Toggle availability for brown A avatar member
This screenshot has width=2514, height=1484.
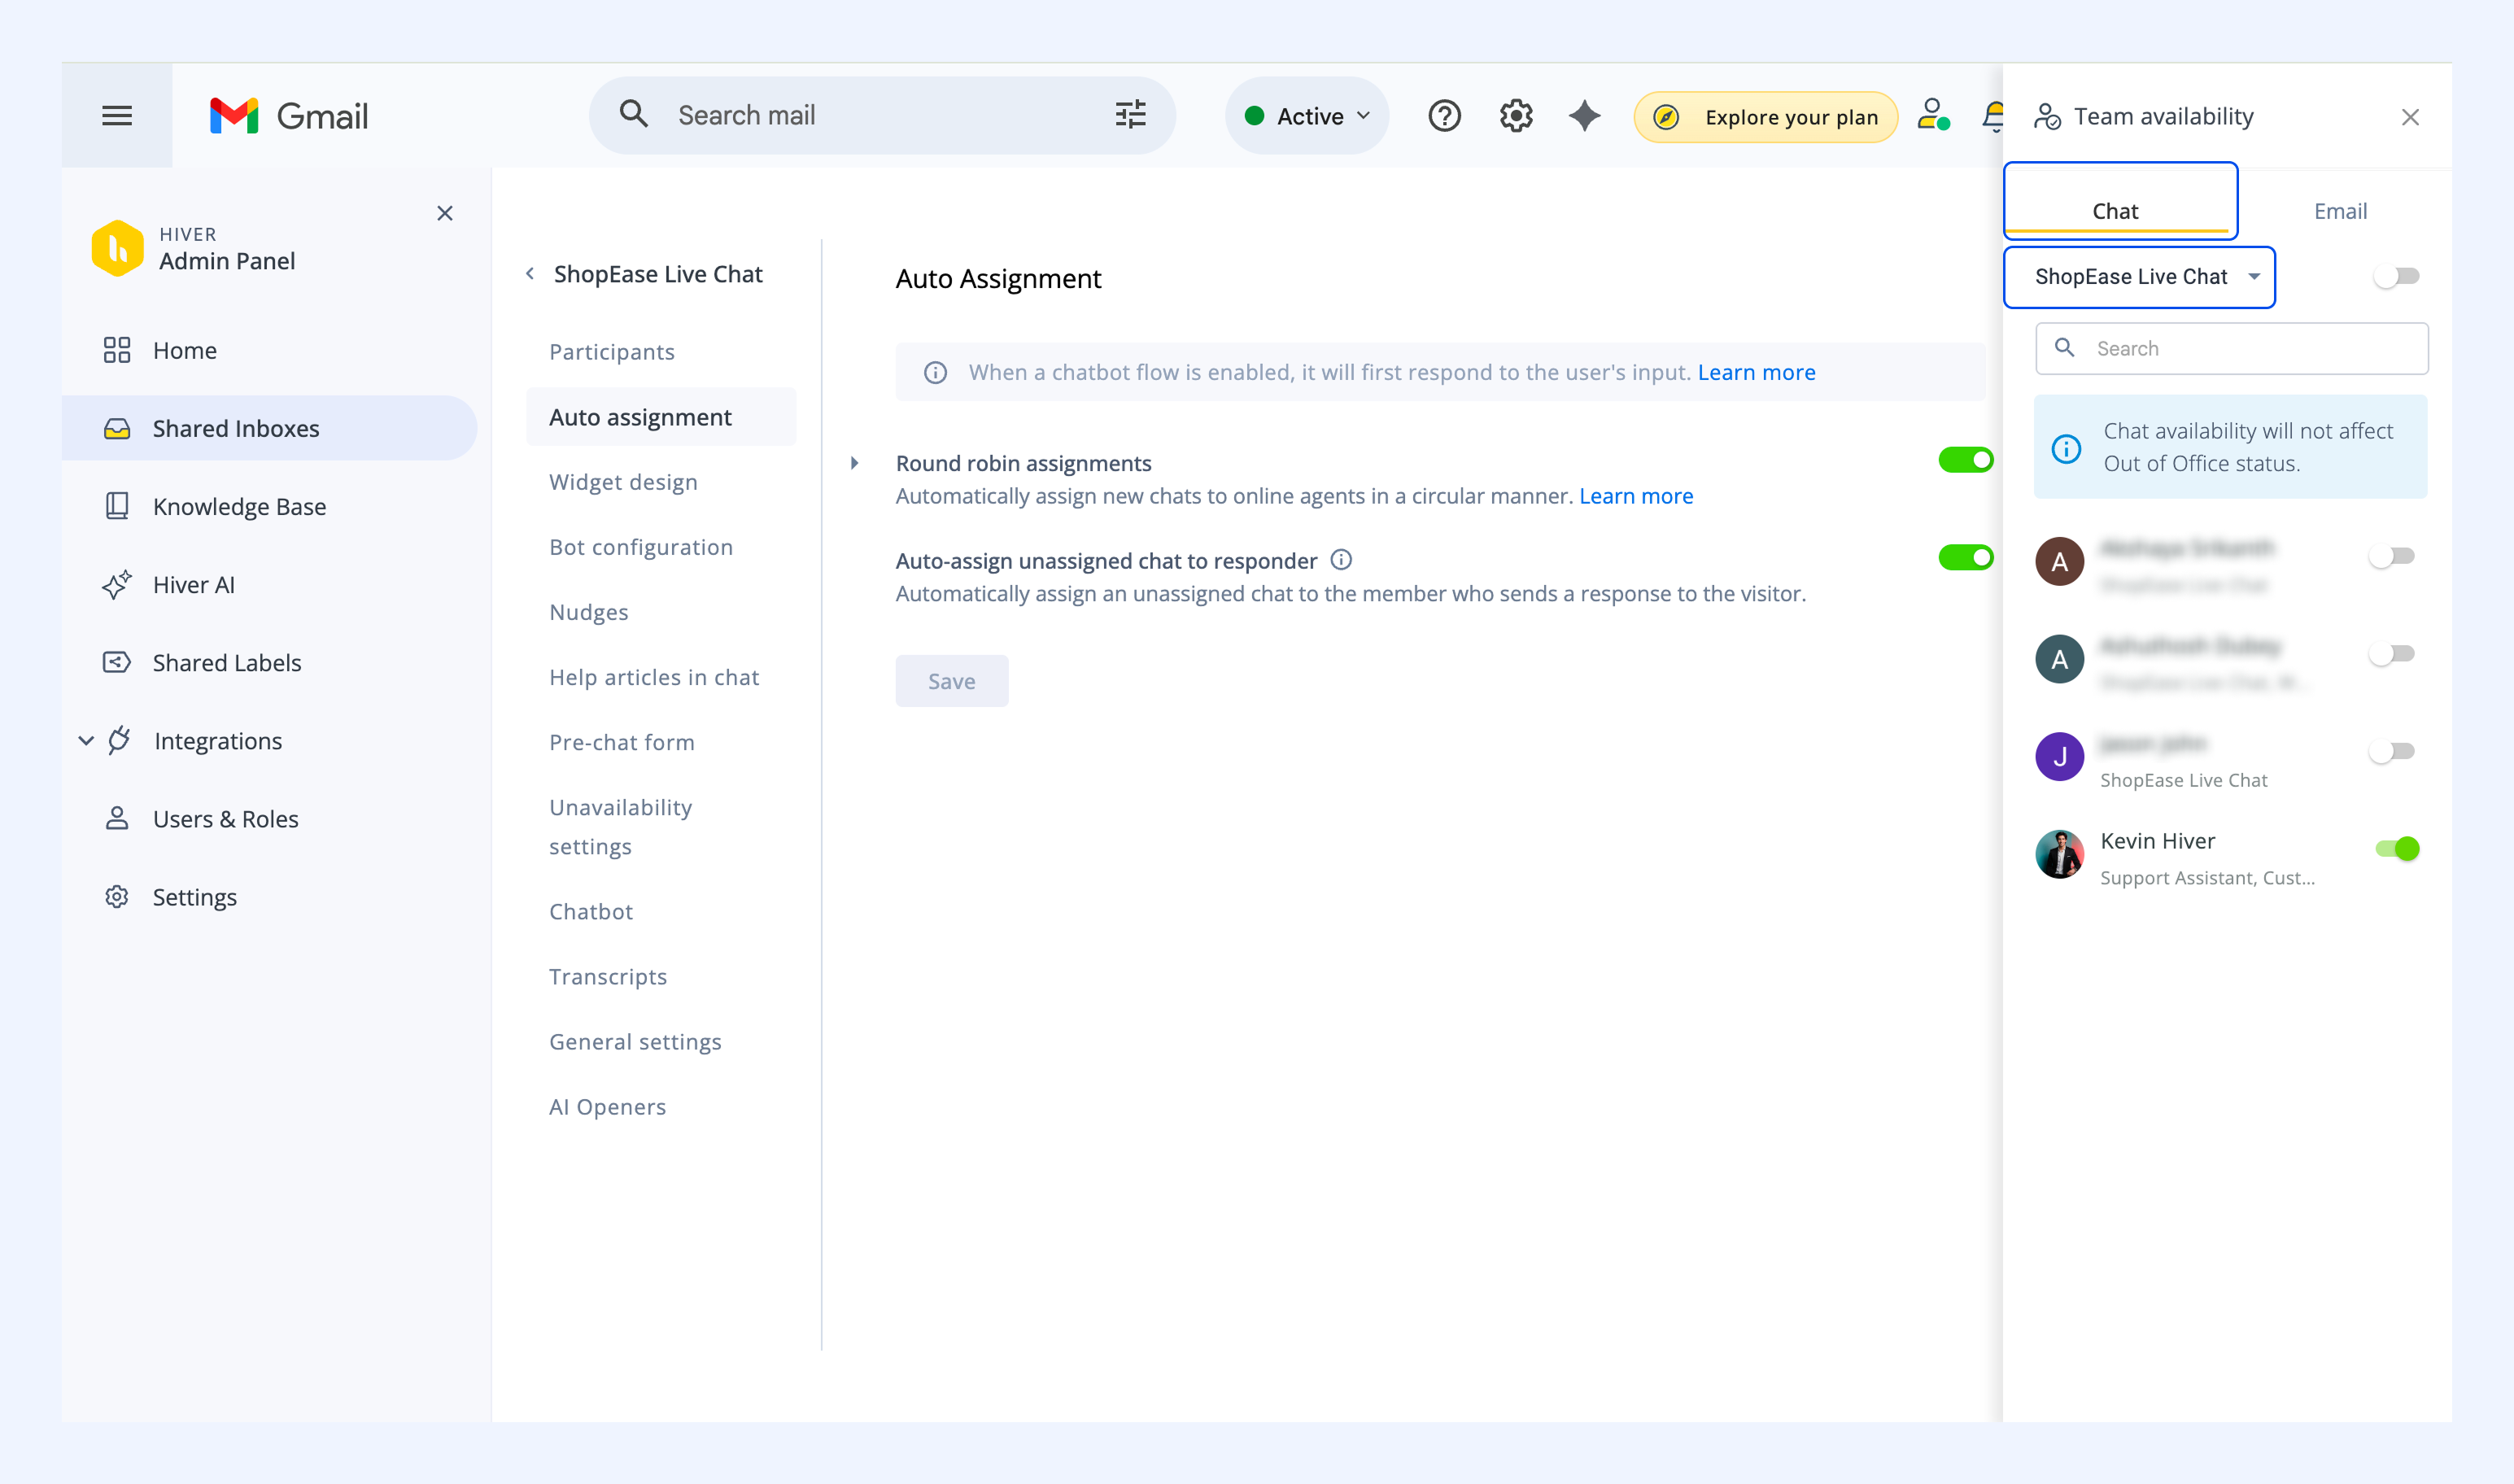pyautogui.click(x=2392, y=556)
